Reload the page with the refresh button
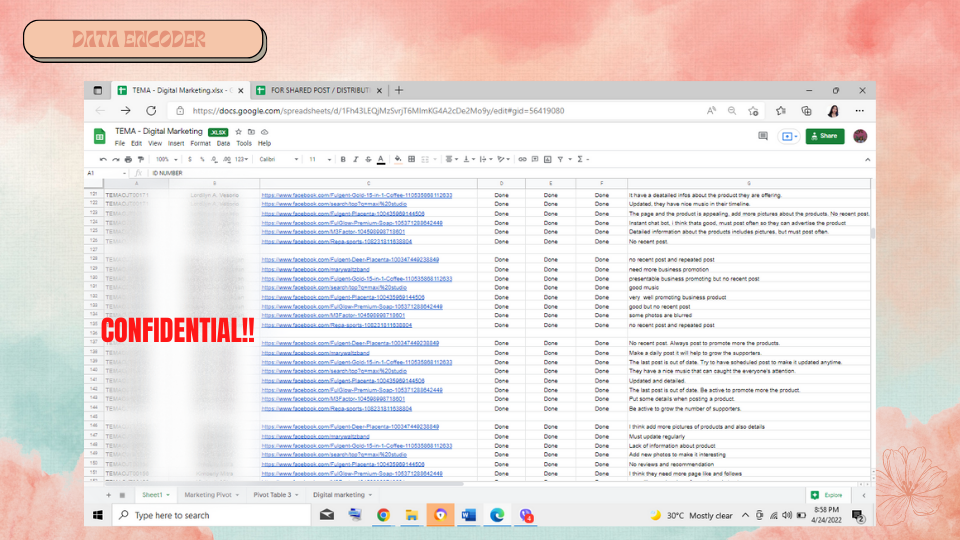960x540 pixels. tap(151, 111)
